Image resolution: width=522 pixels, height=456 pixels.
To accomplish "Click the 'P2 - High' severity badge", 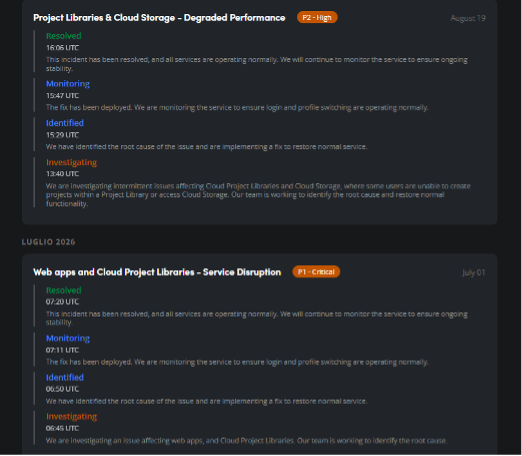I will 317,17.
